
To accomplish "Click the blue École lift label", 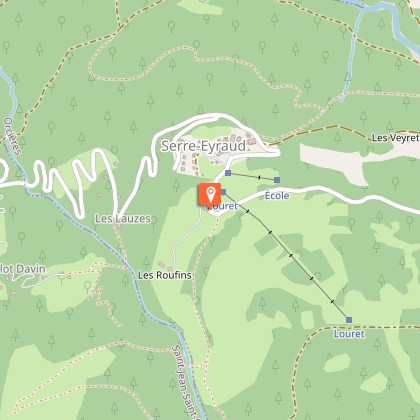I will coord(277,196).
